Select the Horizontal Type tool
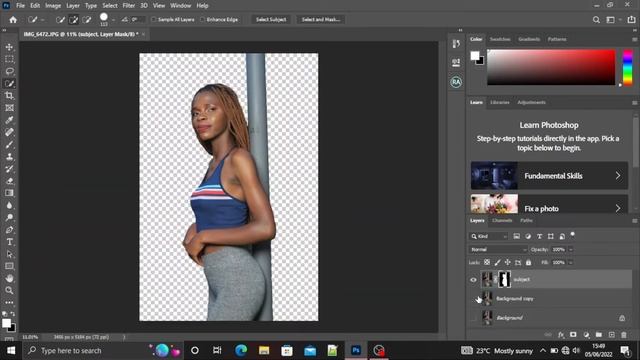This screenshot has width=640, height=360. pos(9,242)
